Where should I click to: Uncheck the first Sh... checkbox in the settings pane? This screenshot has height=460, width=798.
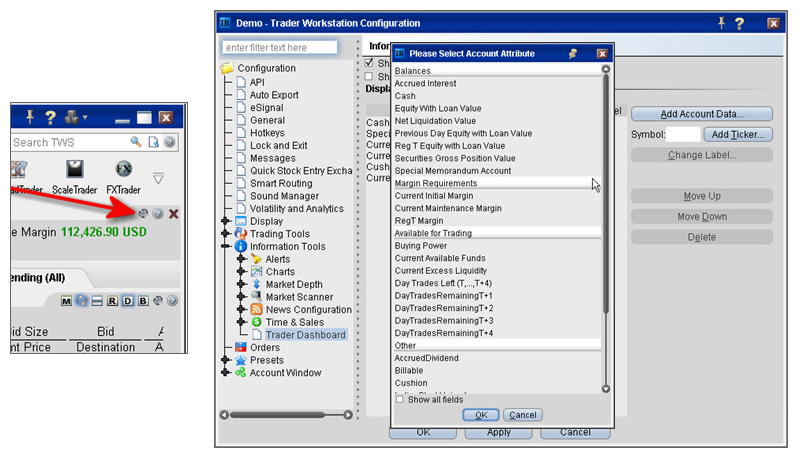[x=369, y=63]
